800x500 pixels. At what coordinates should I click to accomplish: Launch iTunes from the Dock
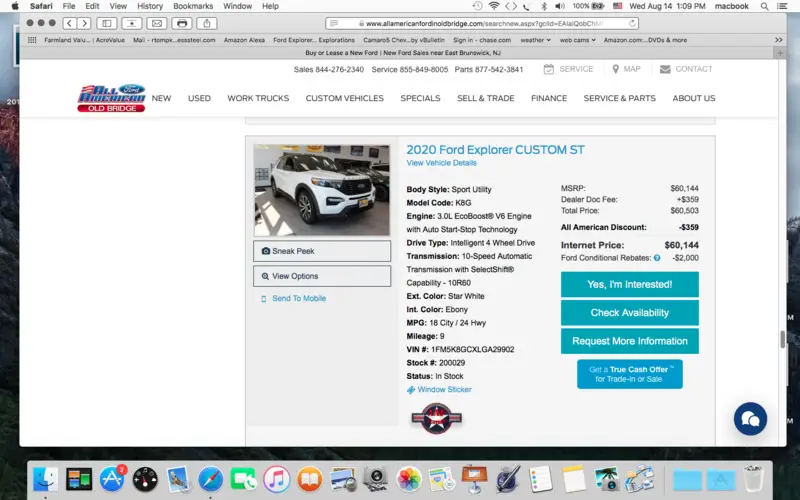pos(277,479)
